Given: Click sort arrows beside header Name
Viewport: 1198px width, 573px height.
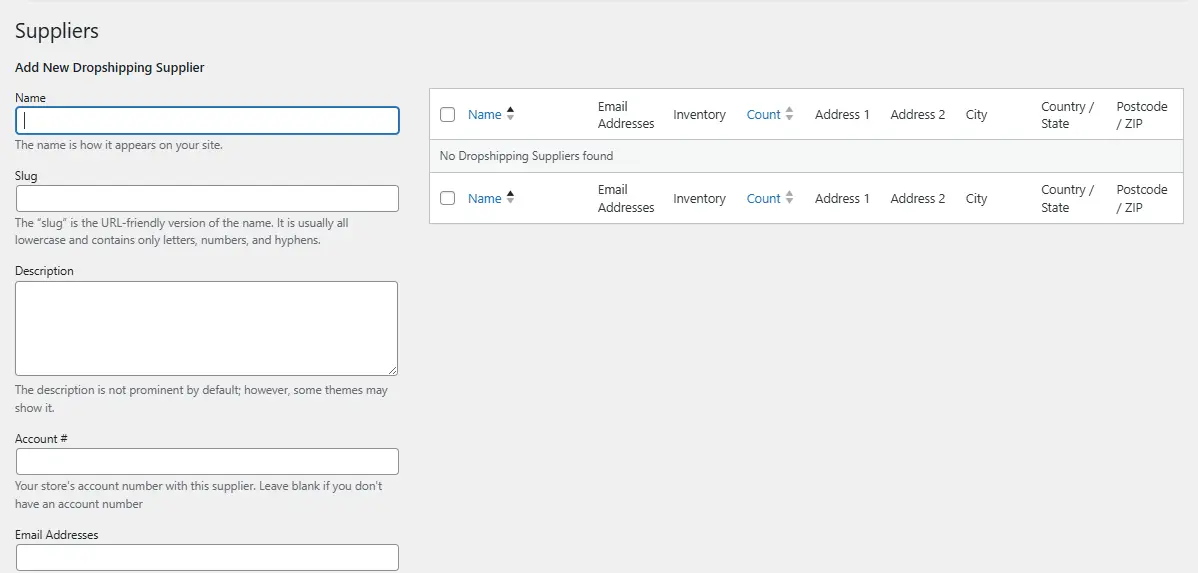Looking at the screenshot, I should click(510, 114).
